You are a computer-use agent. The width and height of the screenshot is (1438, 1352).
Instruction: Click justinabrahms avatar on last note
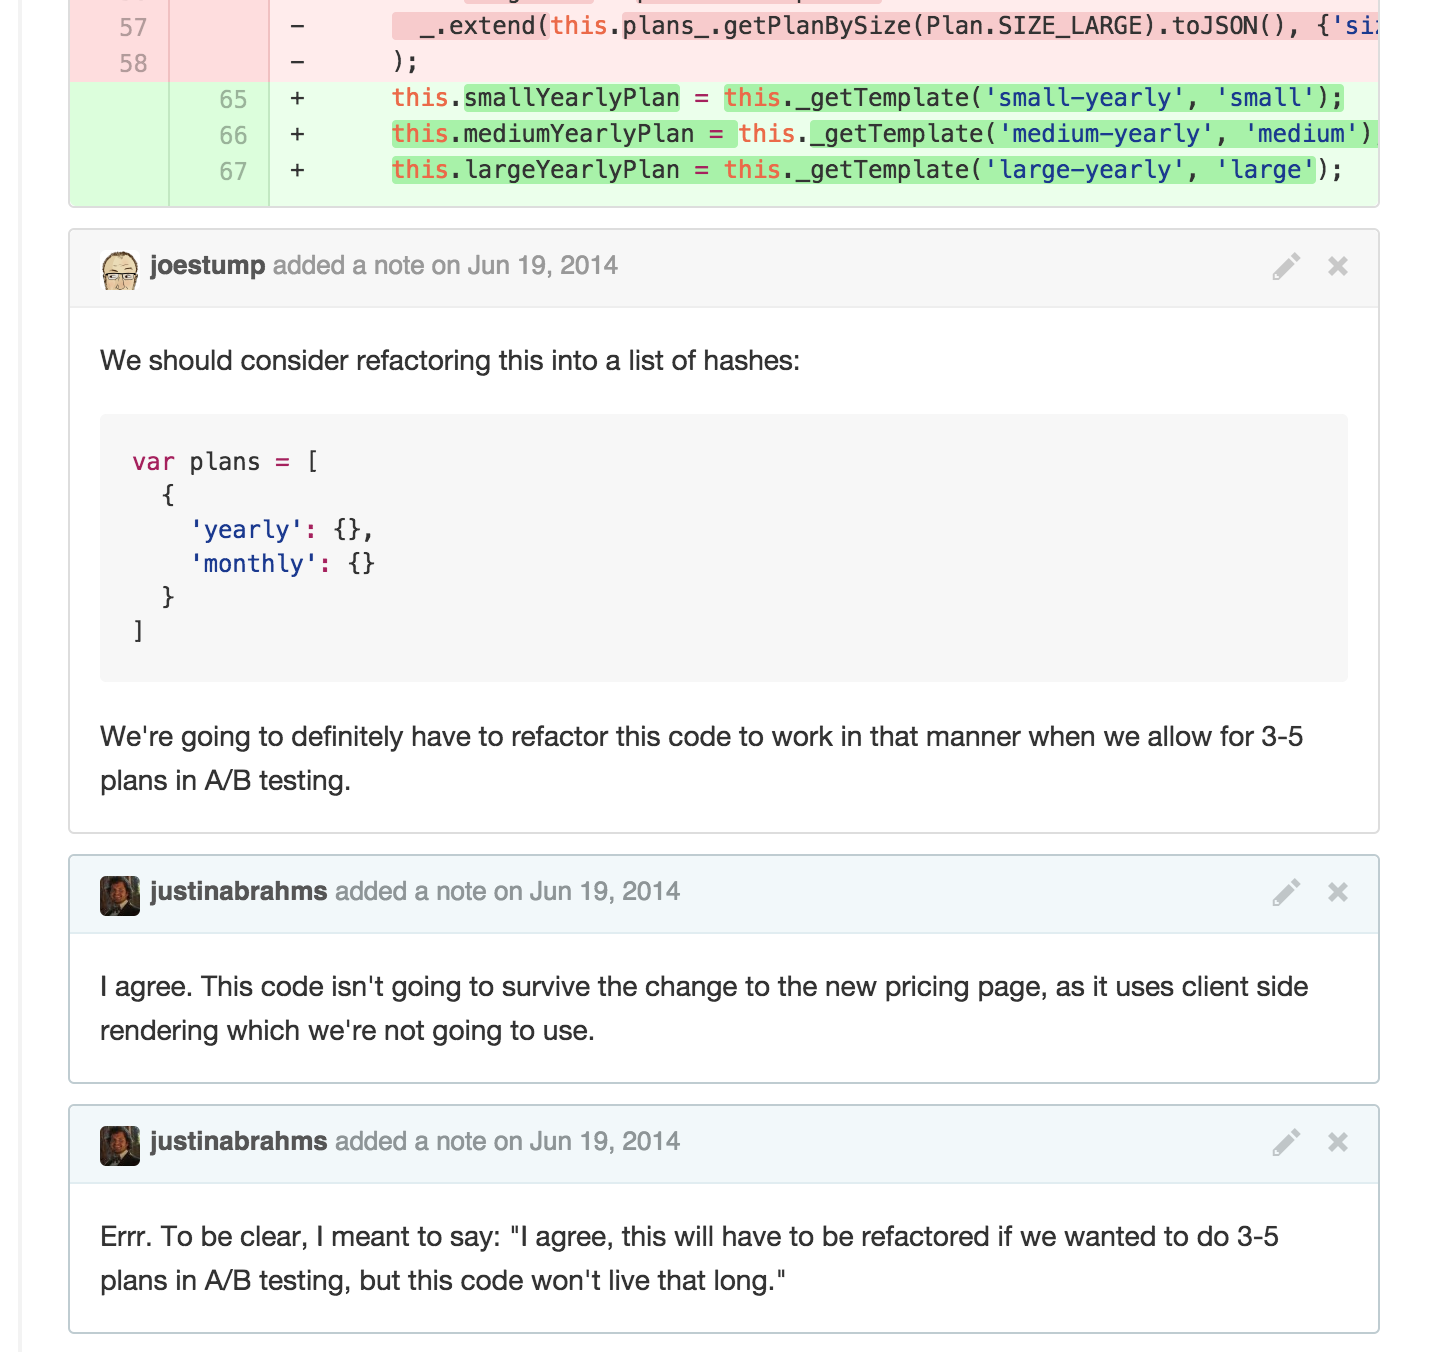(120, 1146)
